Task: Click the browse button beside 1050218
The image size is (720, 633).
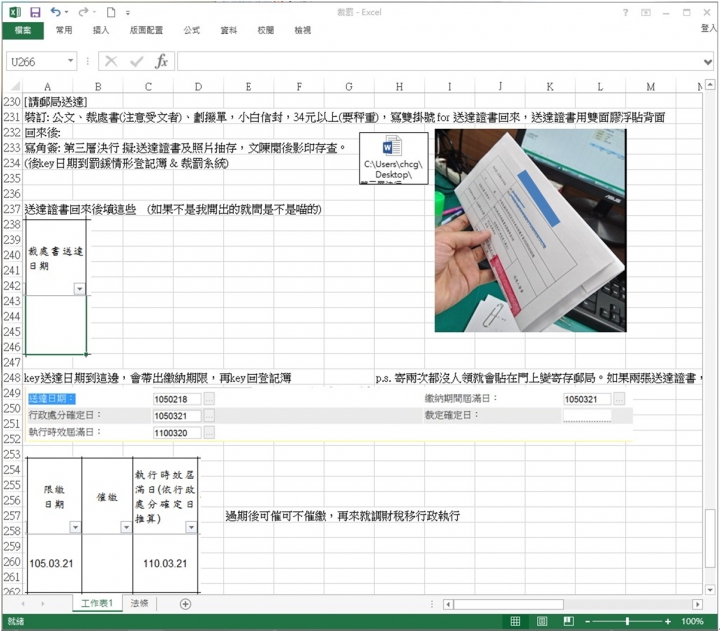Action: point(209,399)
